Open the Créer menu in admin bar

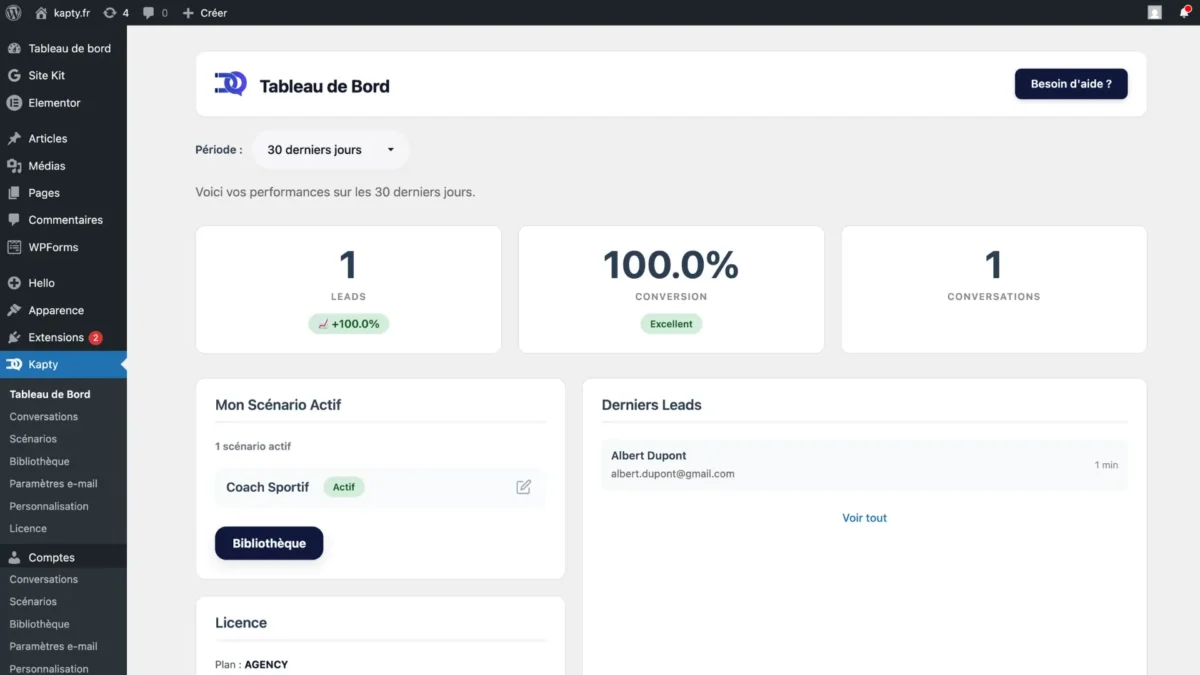click(x=204, y=13)
